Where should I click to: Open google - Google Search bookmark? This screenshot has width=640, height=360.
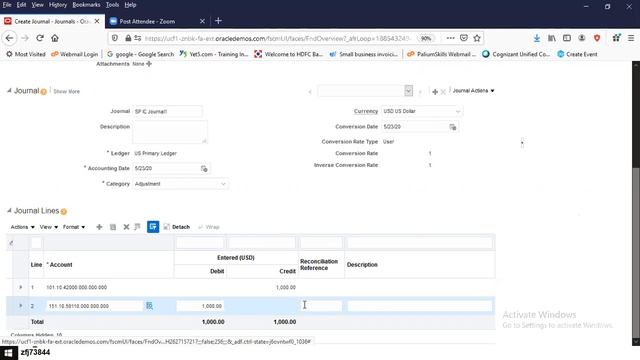click(140, 54)
